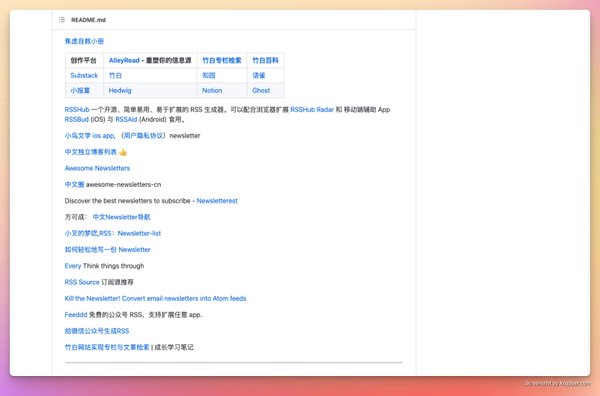This screenshot has width=600, height=396.
Task: Click the 创作平台 table header cell
Action: pos(83,60)
